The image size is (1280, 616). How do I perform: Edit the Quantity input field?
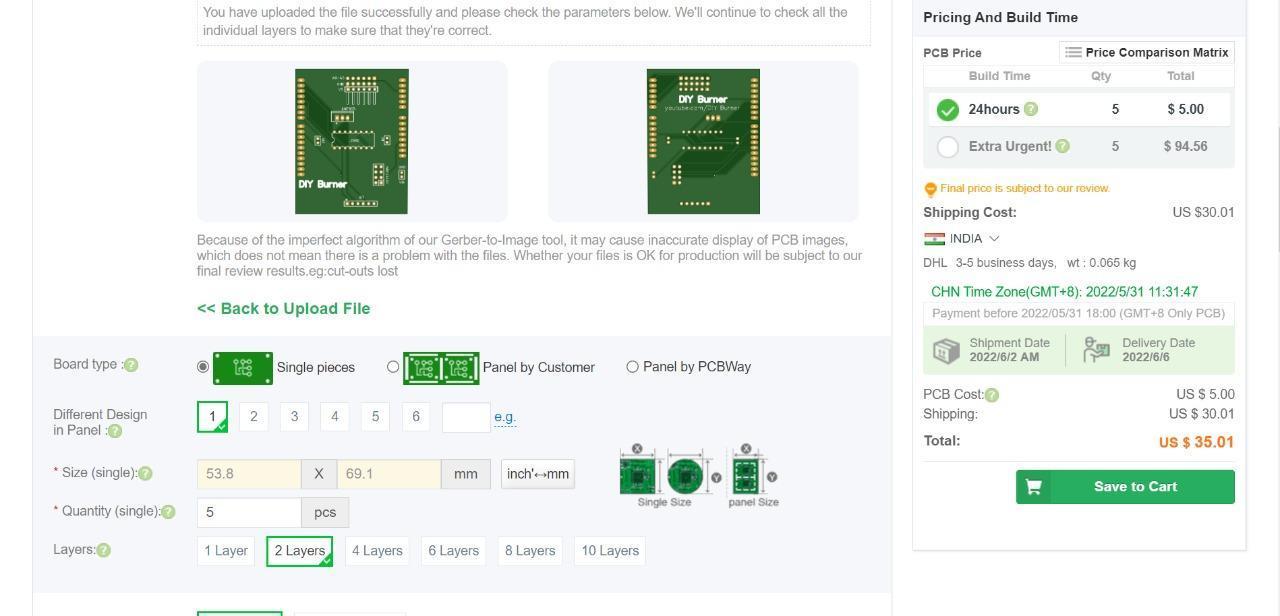(248, 511)
